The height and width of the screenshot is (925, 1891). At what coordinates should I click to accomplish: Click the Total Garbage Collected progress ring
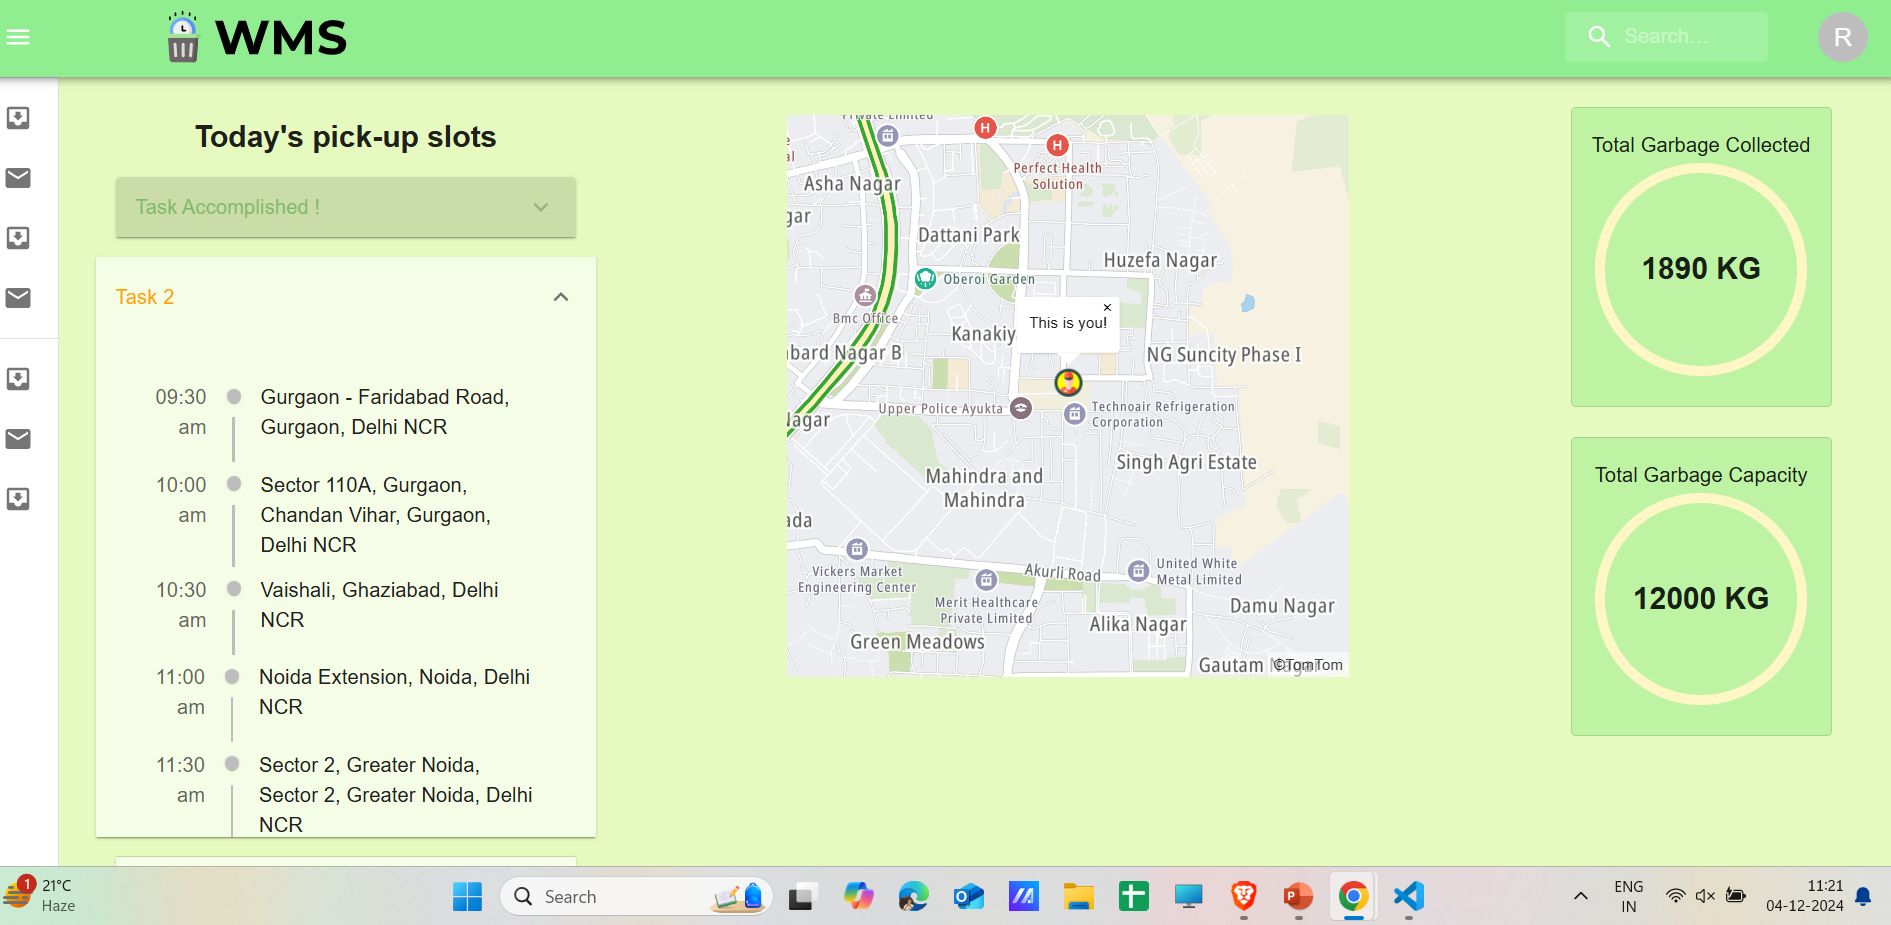tap(1702, 268)
